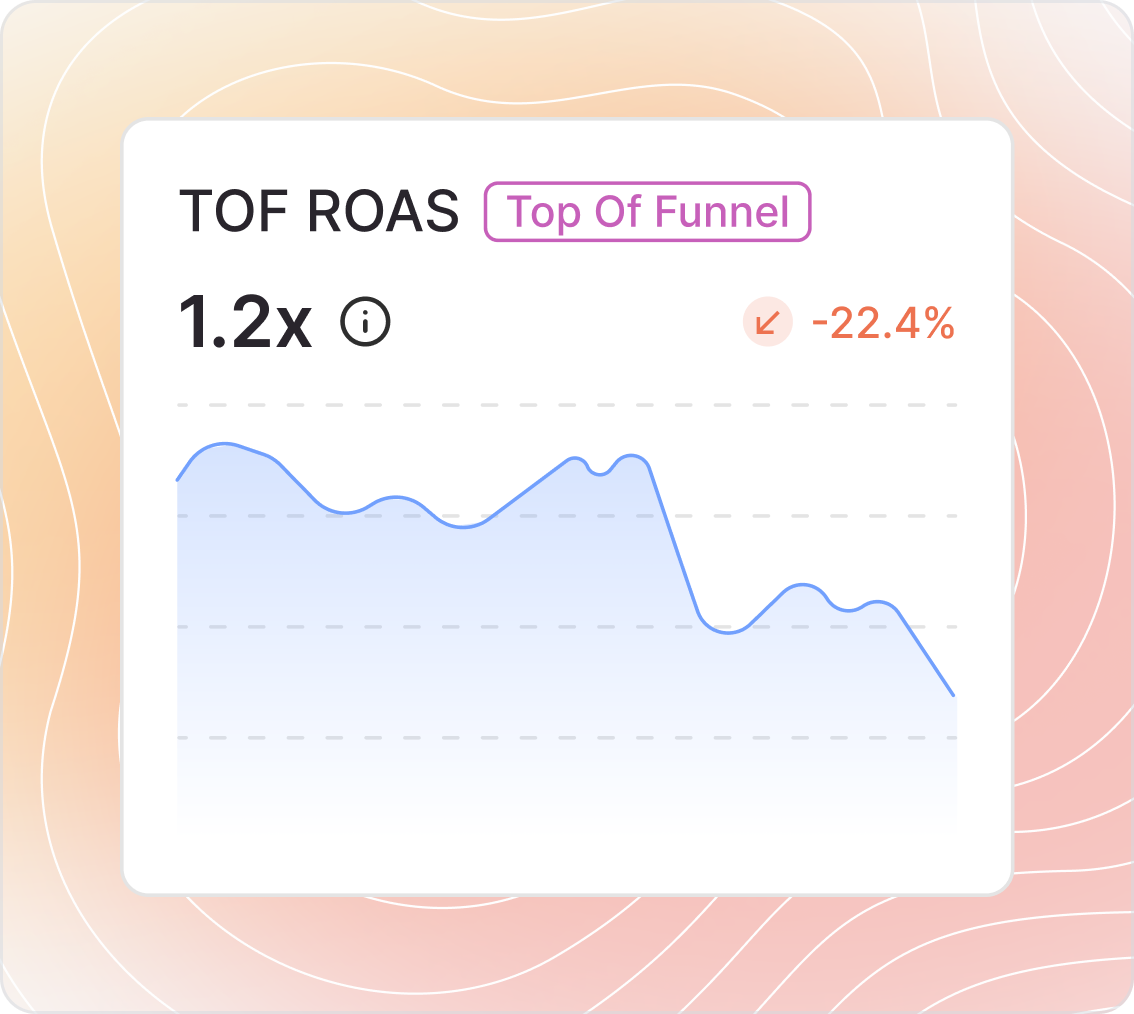Select the Top Of Funnel tag
Screen dimensions: 1134x1014
pos(647,212)
